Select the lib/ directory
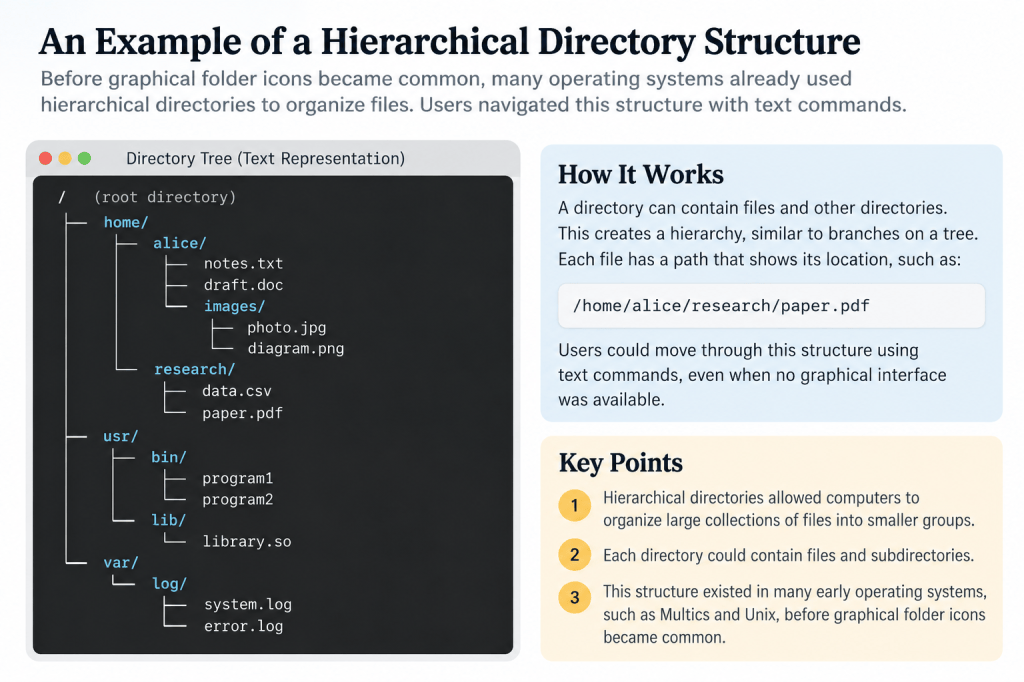 pyautogui.click(x=168, y=520)
